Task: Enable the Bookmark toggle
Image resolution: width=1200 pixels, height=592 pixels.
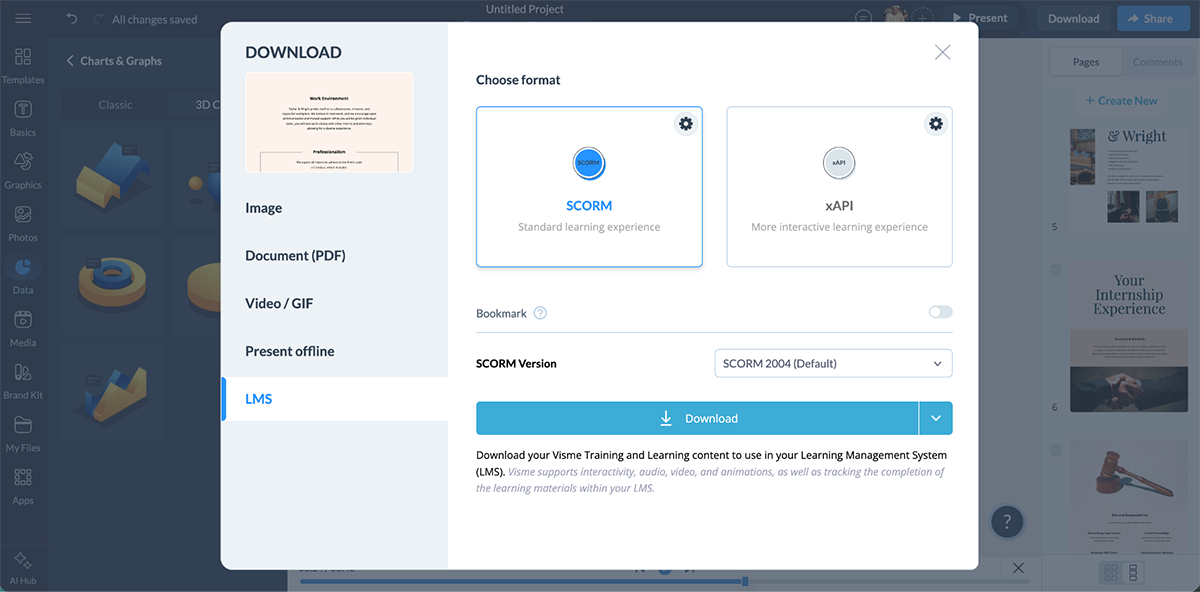Action: coord(938,312)
